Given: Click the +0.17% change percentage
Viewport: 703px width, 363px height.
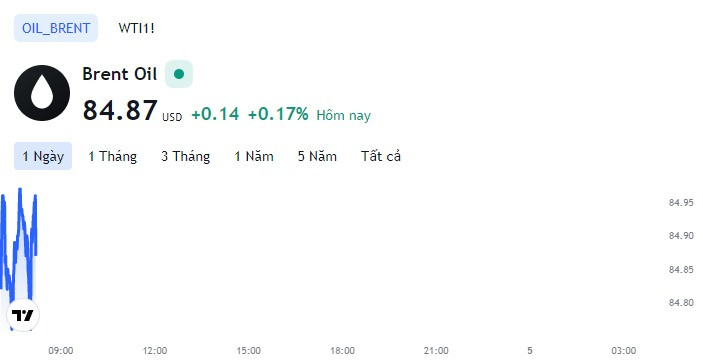Looking at the screenshot, I should click(x=278, y=114).
